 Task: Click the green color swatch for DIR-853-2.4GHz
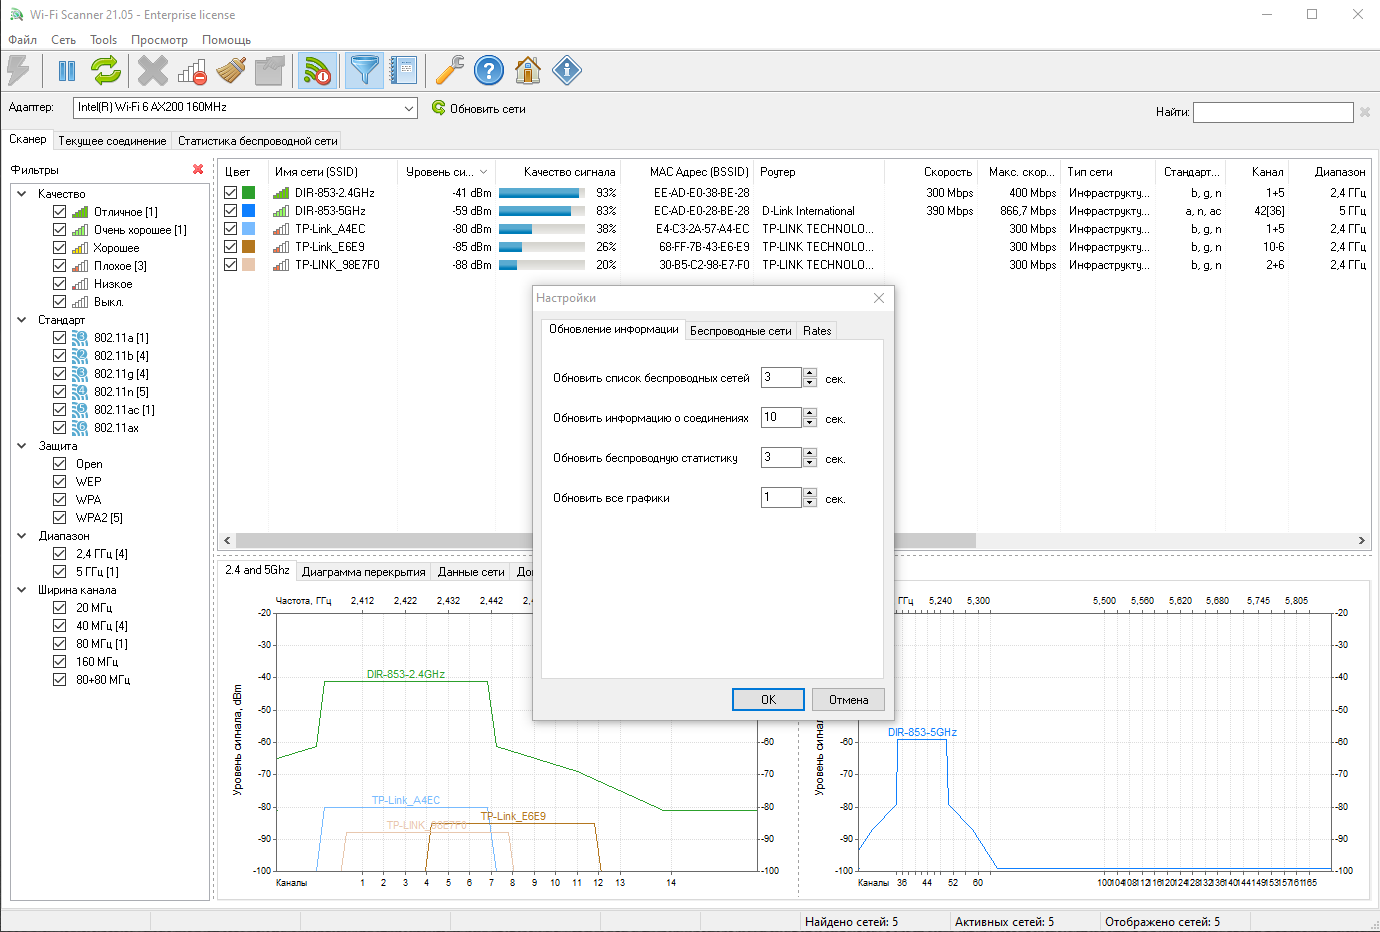249,193
